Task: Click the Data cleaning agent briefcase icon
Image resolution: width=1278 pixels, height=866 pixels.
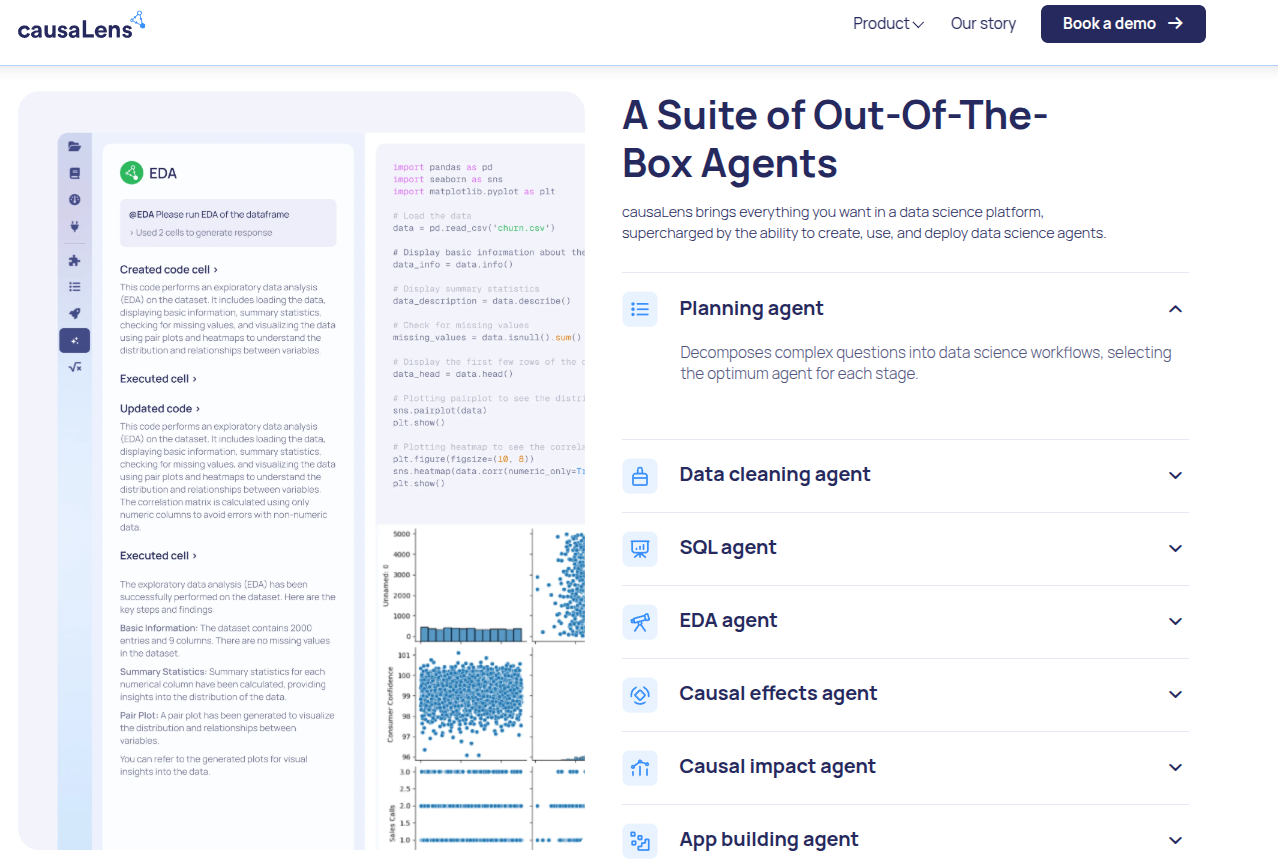Action: tap(640, 476)
